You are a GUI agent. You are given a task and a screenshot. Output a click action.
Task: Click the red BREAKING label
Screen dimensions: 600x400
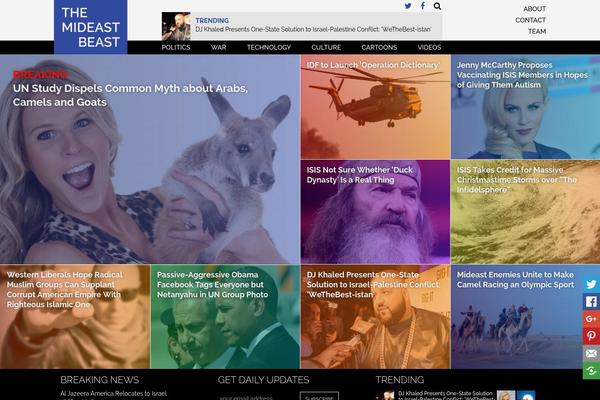[40, 75]
